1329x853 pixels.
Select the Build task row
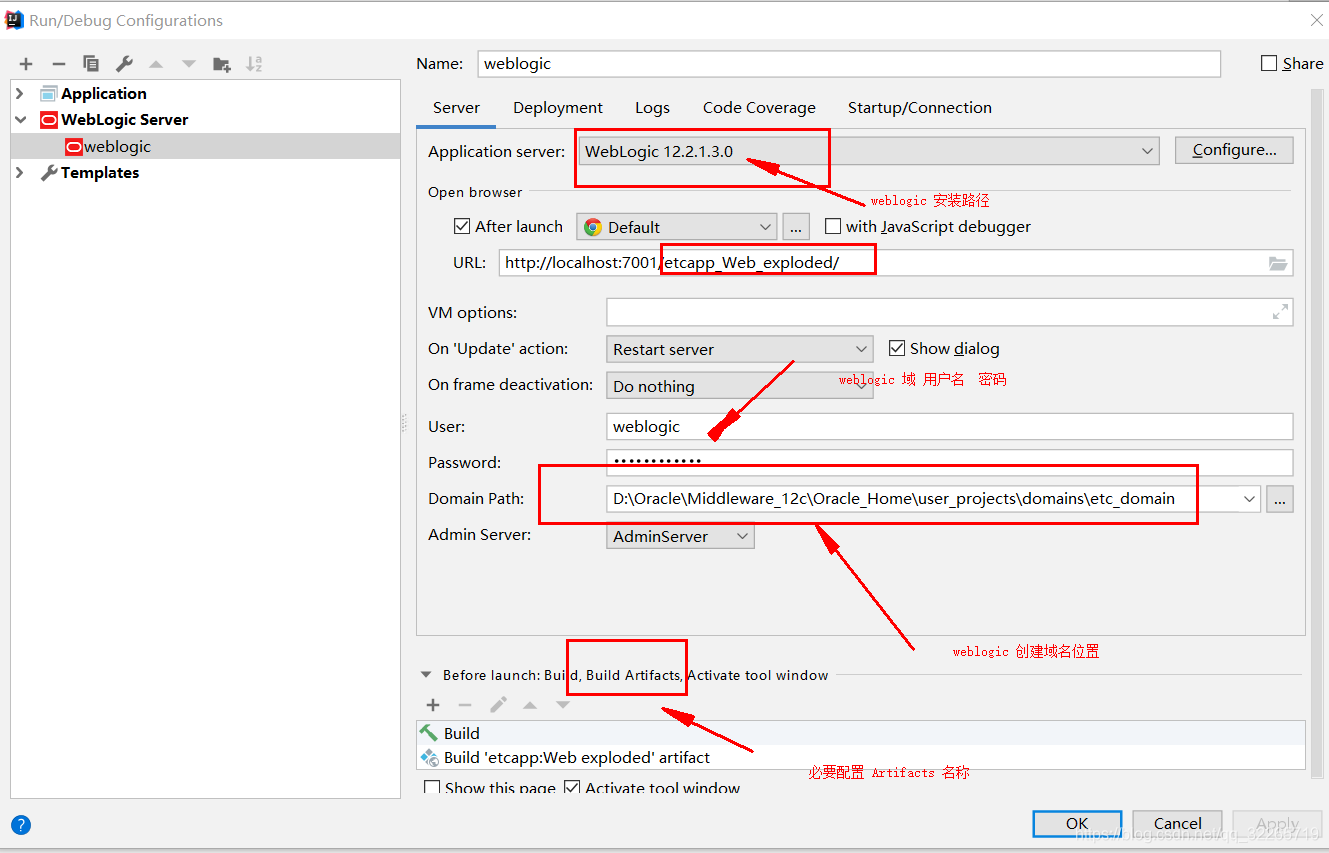point(861,733)
